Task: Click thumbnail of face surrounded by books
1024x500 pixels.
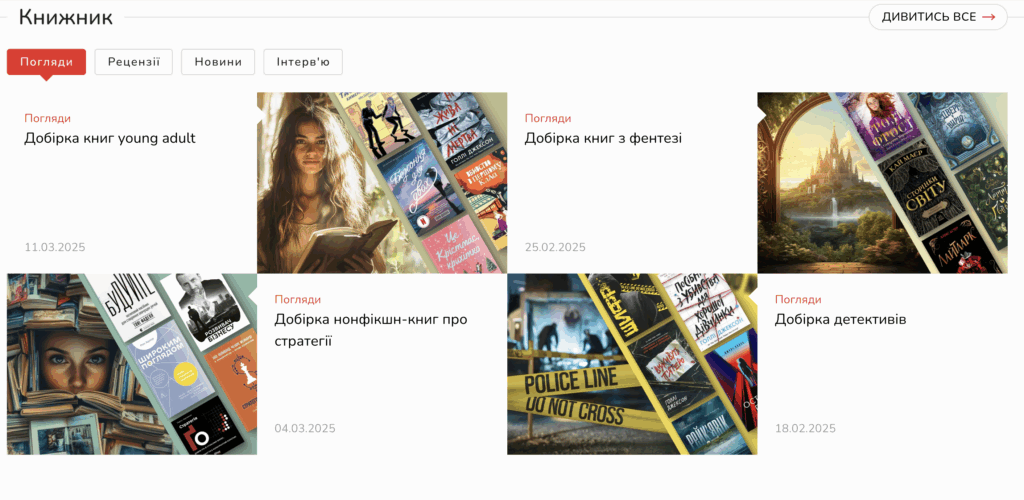Action: [132, 364]
